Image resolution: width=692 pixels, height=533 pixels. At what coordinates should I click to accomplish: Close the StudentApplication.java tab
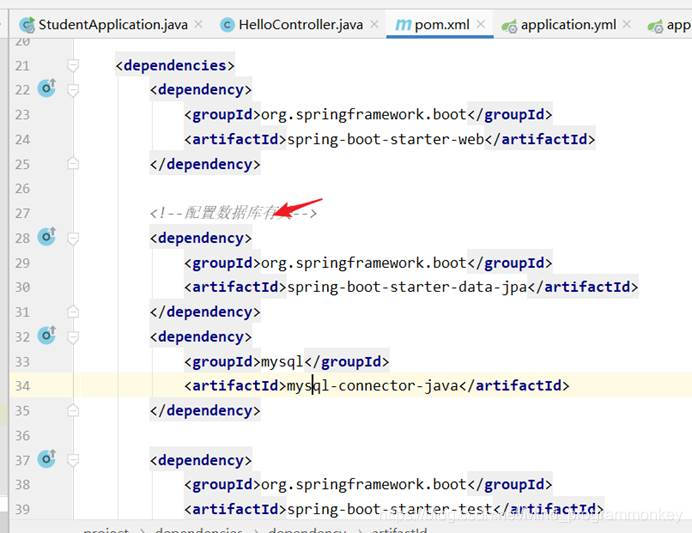pos(199,25)
